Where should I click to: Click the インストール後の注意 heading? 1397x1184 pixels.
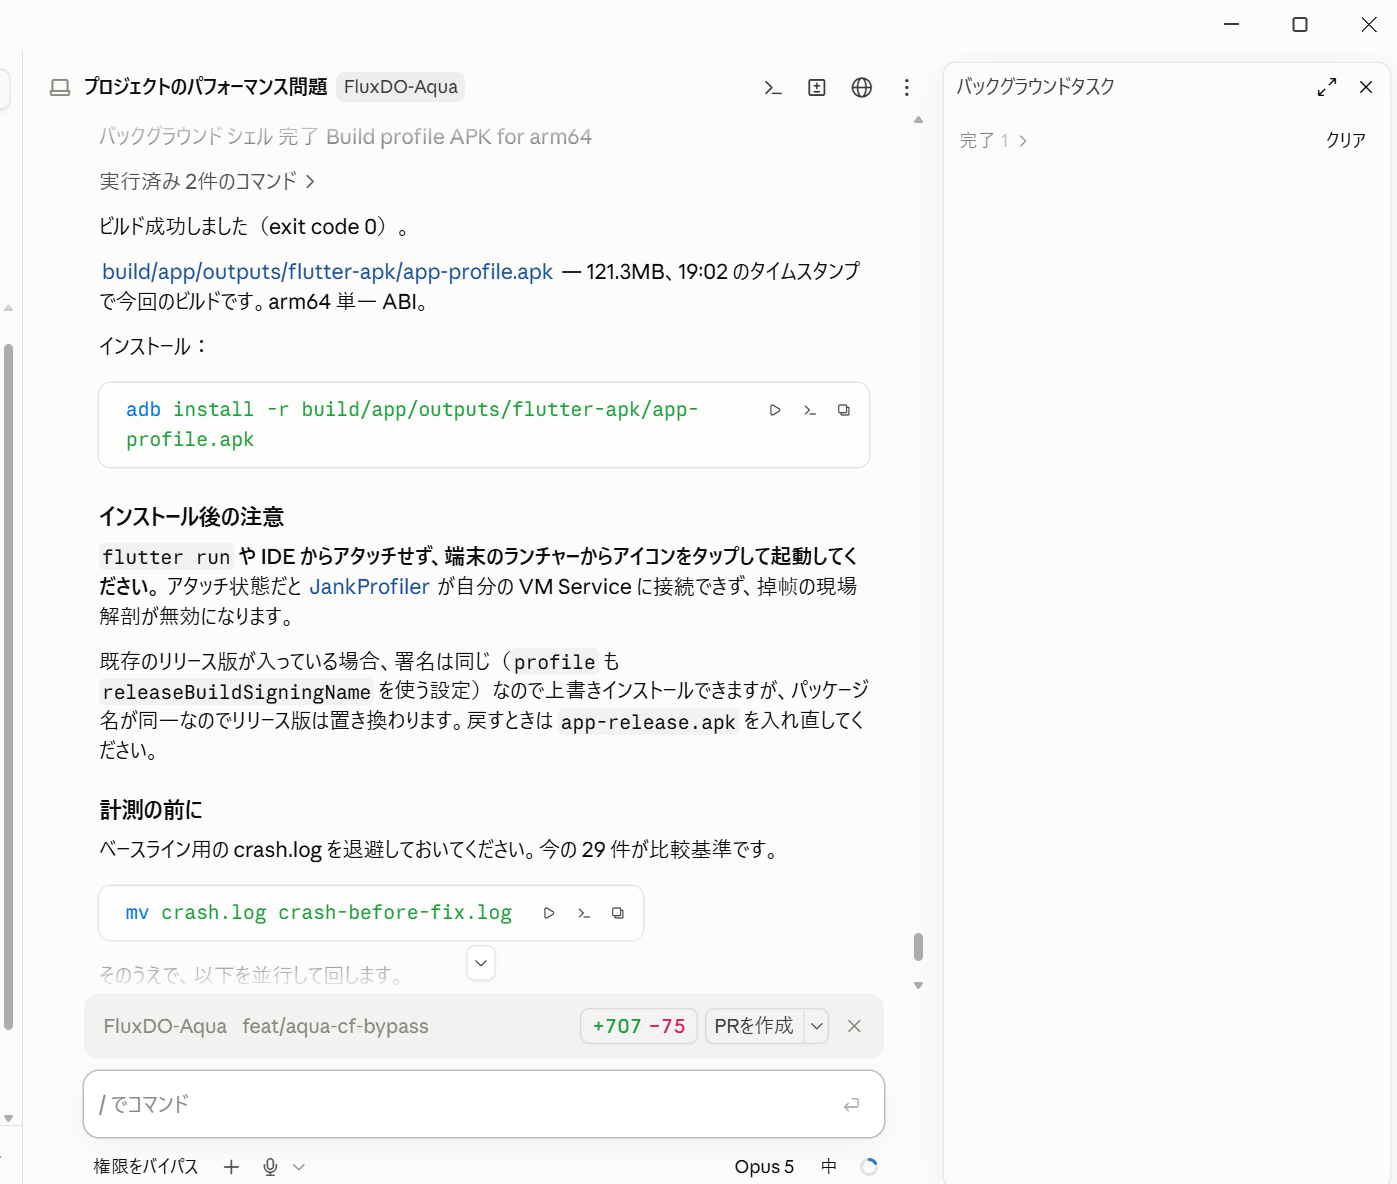coord(191,517)
